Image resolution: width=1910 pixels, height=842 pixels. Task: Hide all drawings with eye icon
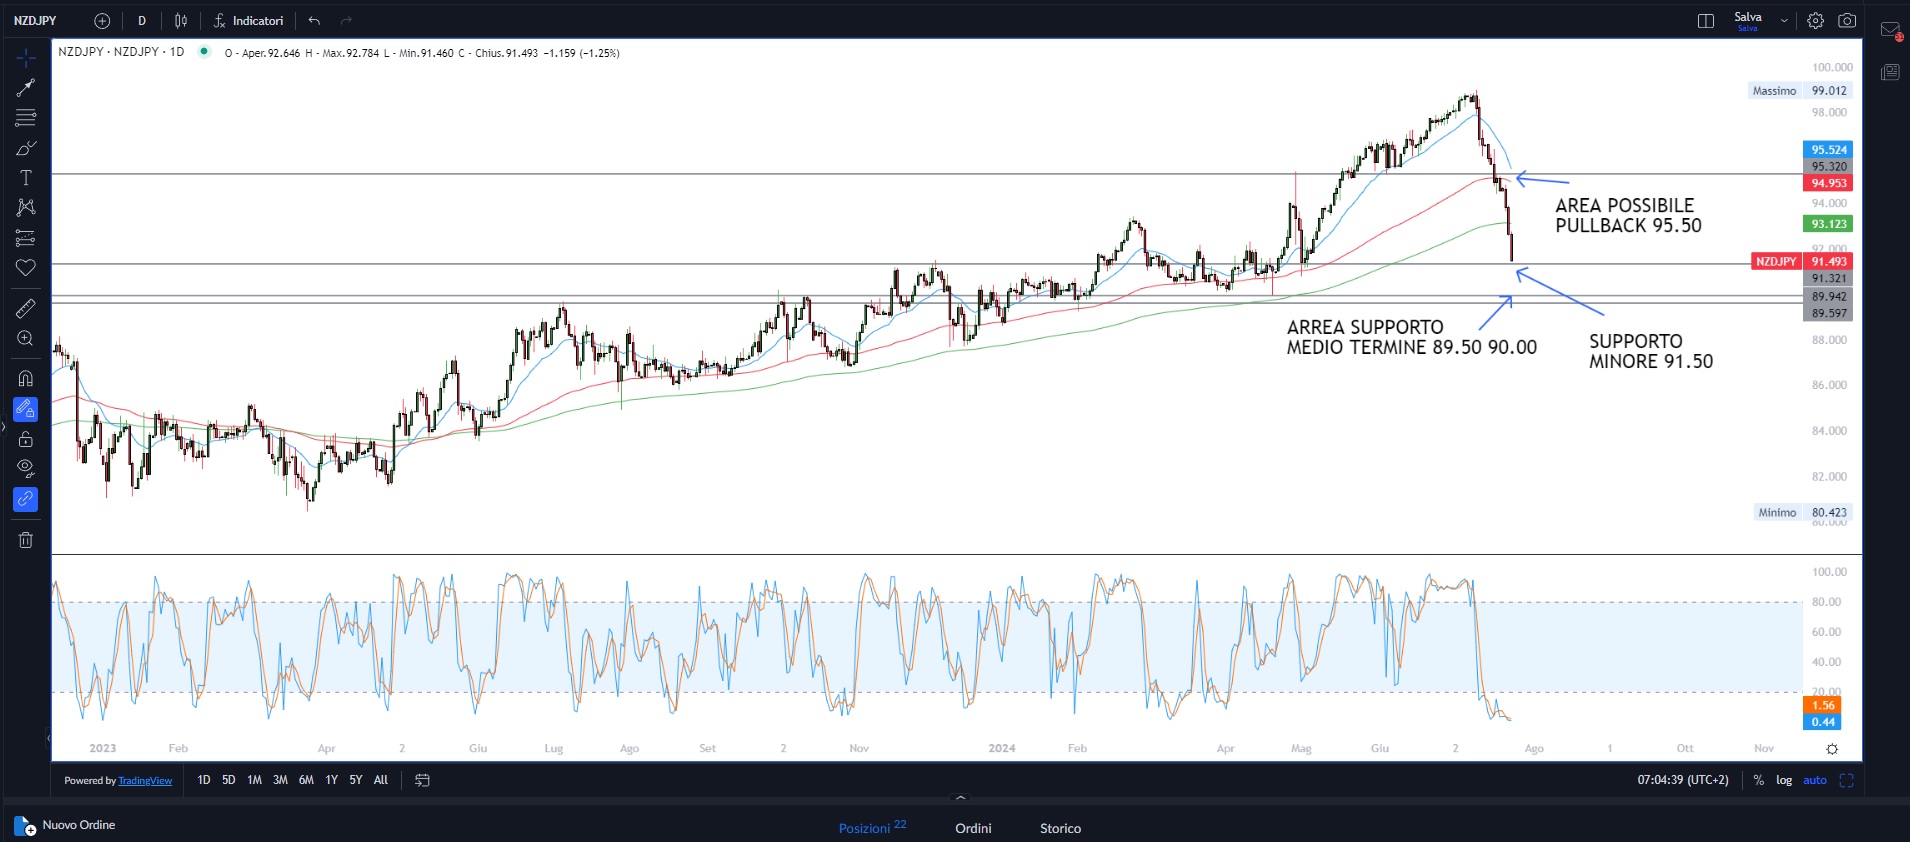tap(26, 468)
